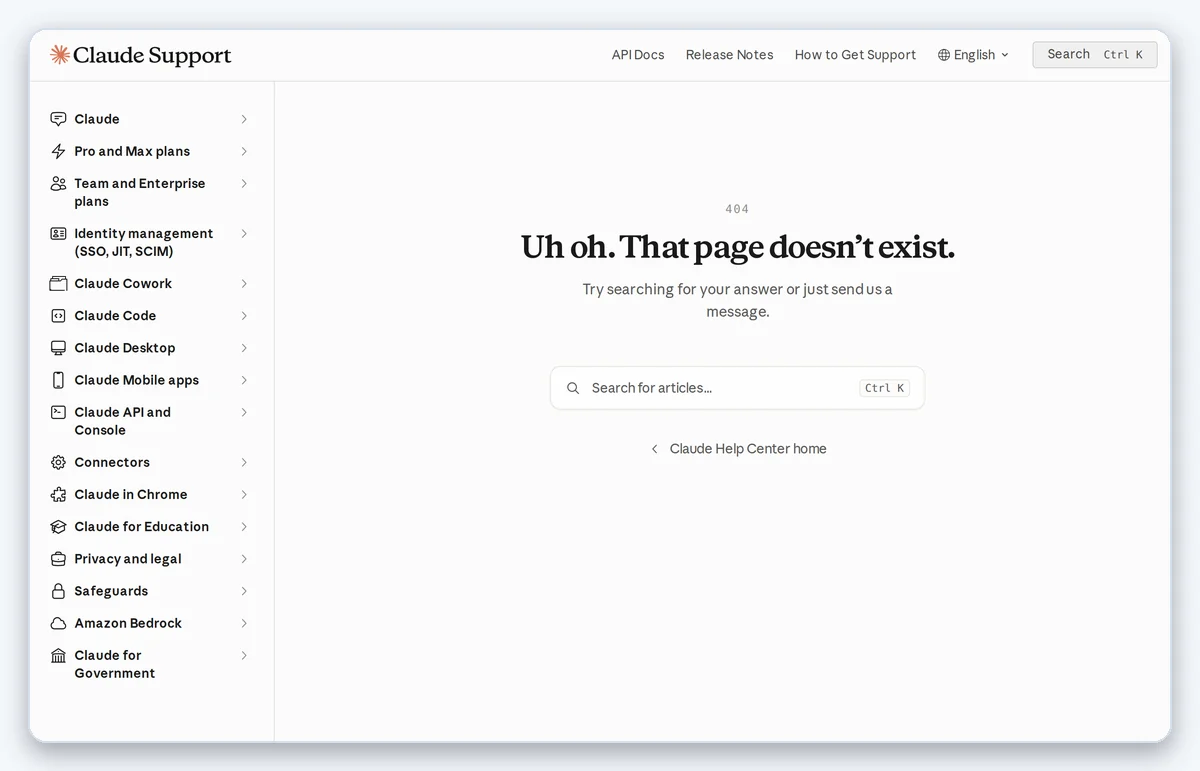The width and height of the screenshot is (1200, 771).
Task: Click the graduation cap icon for Claude for Education
Action: pyautogui.click(x=58, y=526)
